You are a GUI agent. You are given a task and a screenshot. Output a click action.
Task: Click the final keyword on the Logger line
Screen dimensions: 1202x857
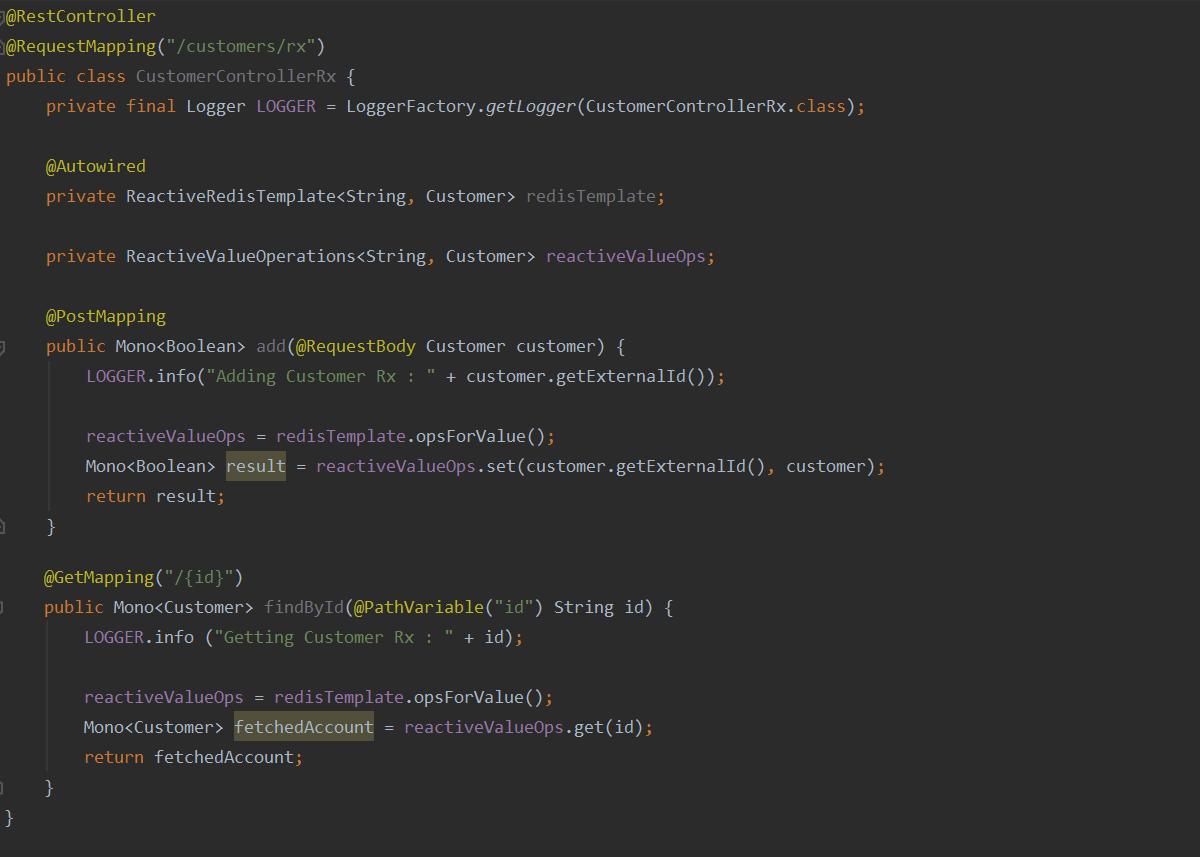(x=151, y=106)
